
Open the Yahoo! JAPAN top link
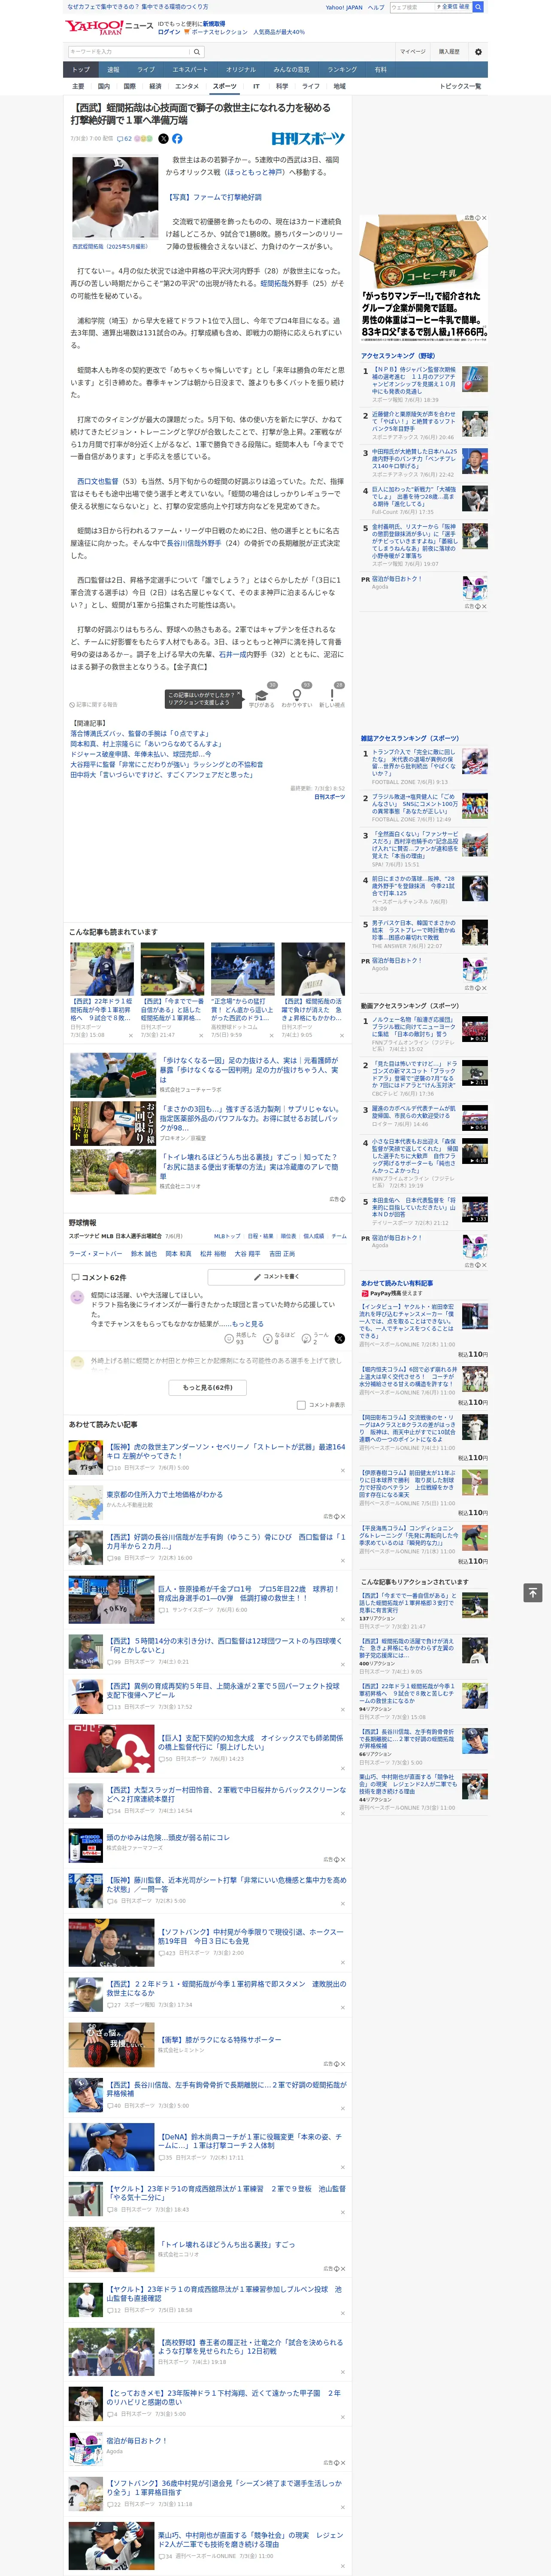pos(344,7)
